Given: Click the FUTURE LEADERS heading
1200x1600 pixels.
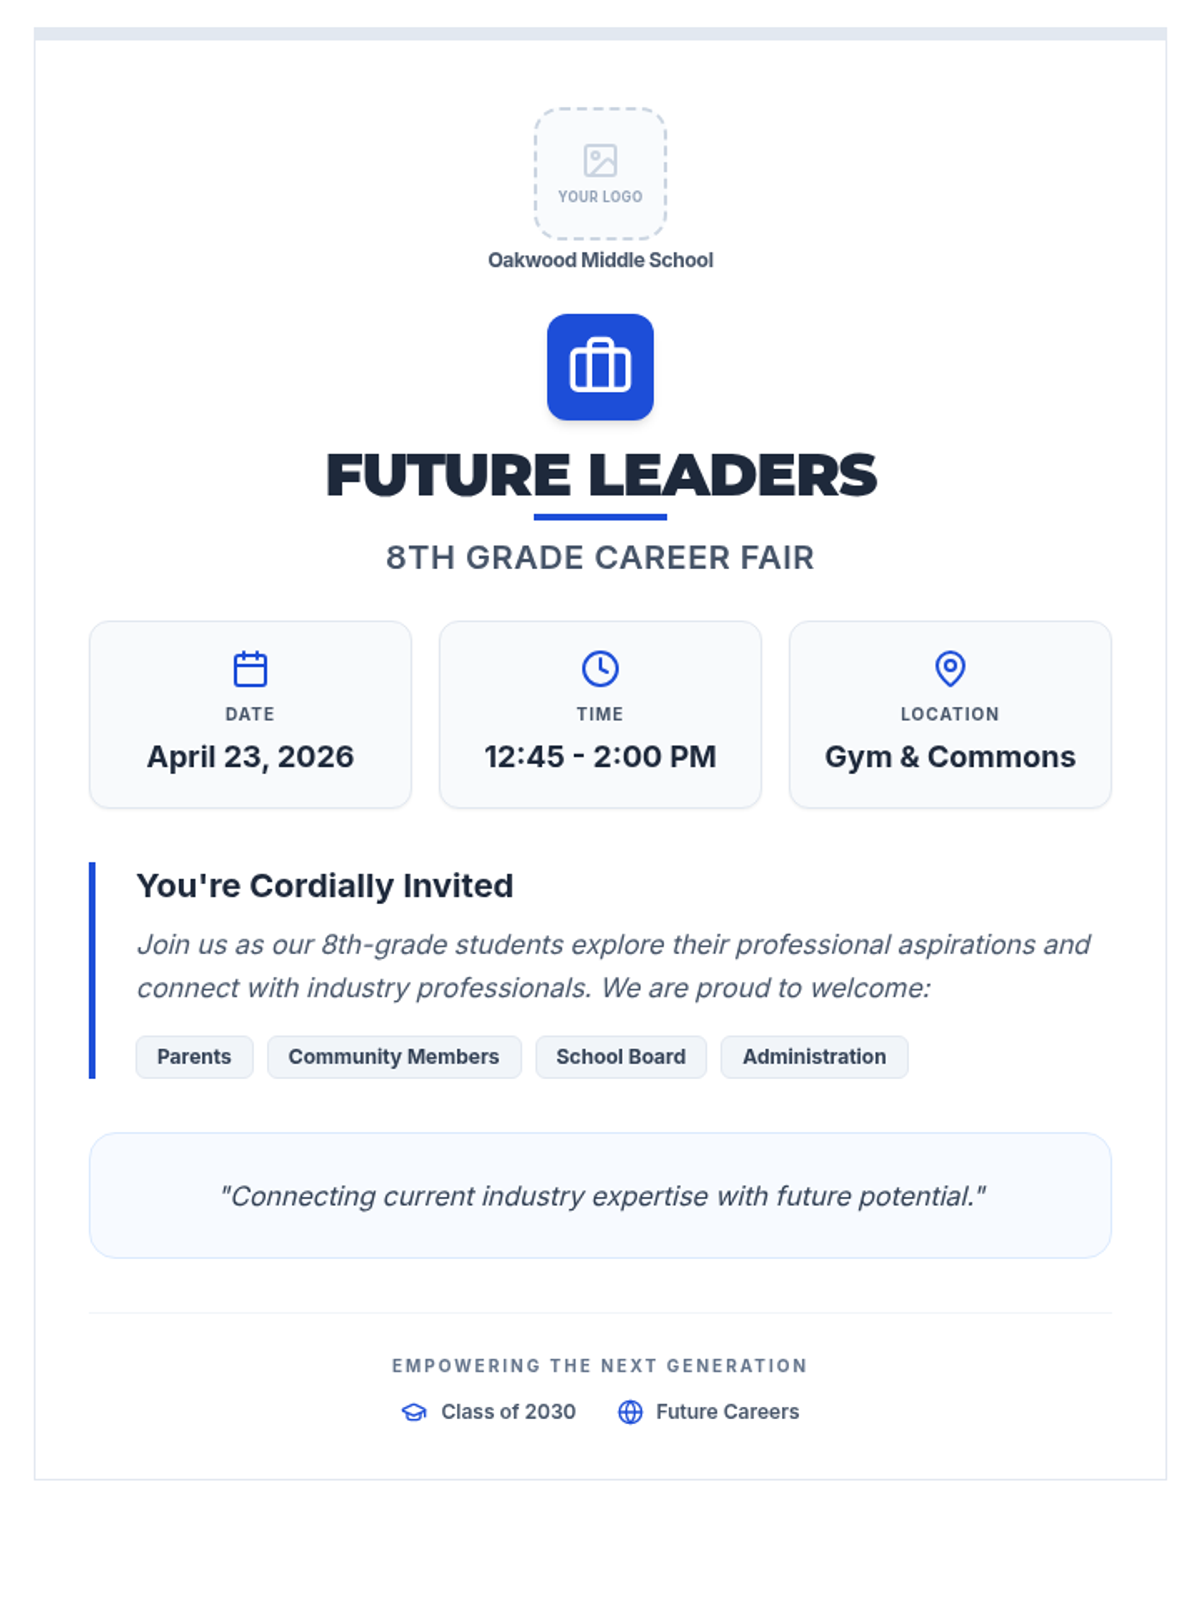Looking at the screenshot, I should (600, 475).
